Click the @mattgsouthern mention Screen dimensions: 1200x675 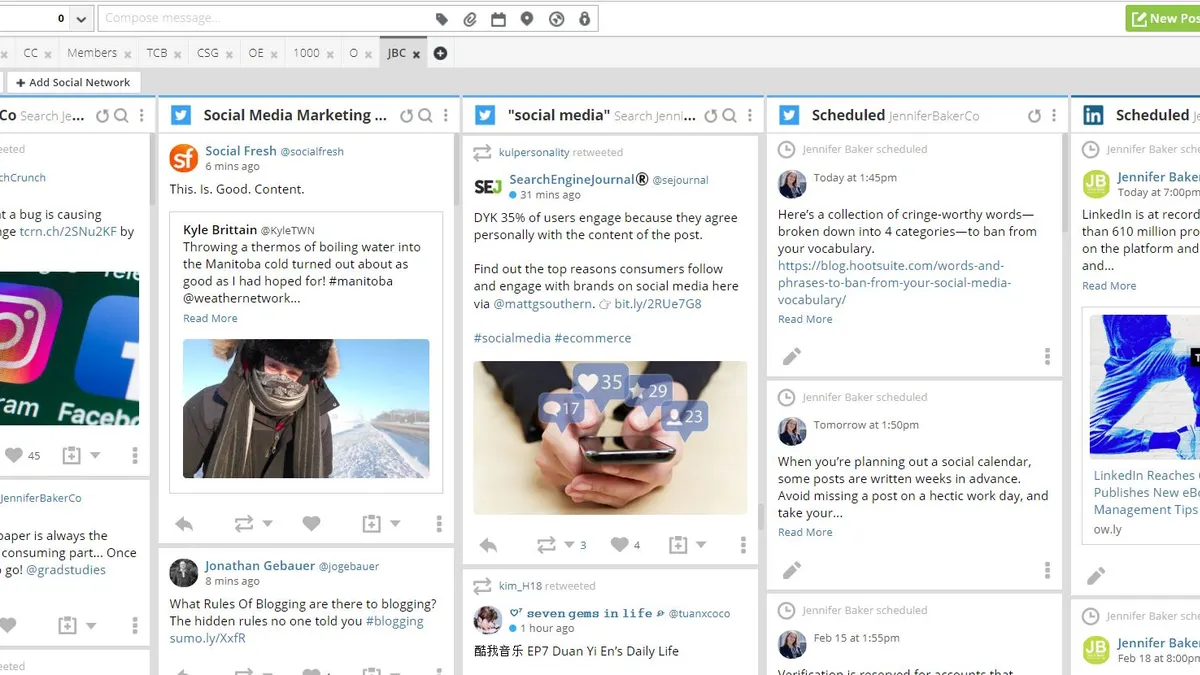[545, 303]
